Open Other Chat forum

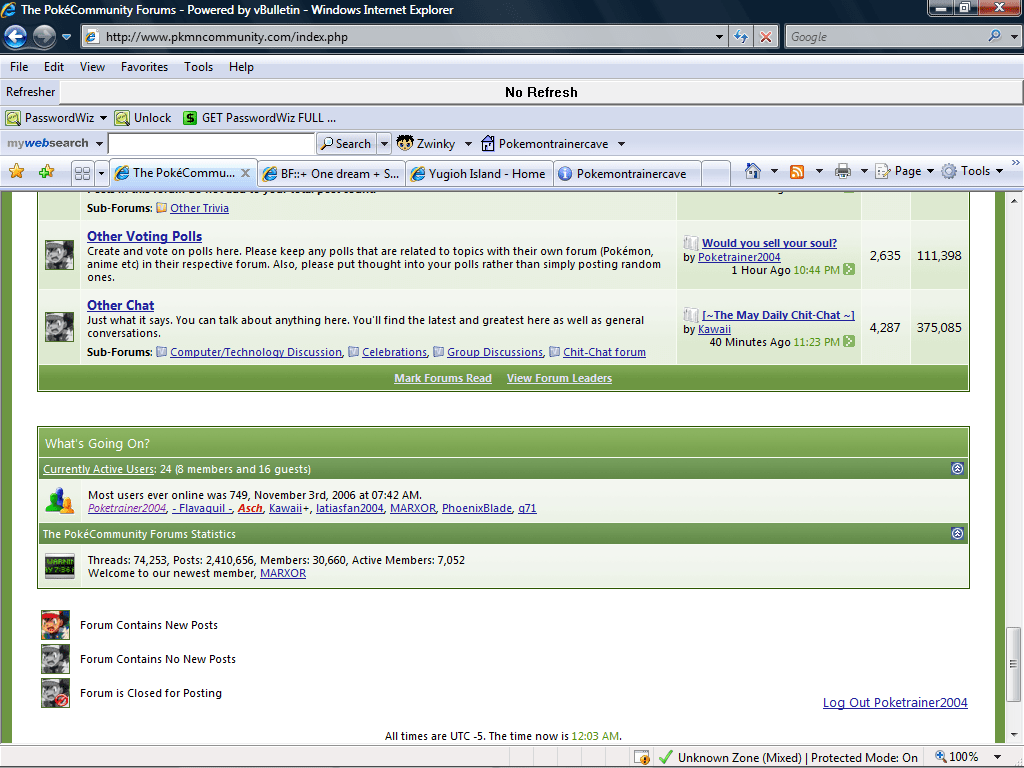[120, 305]
